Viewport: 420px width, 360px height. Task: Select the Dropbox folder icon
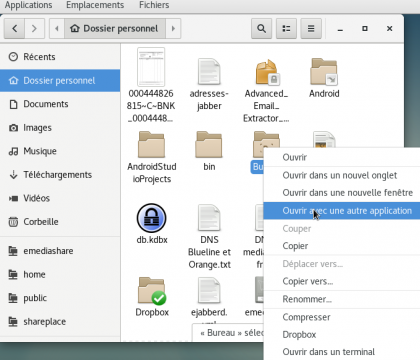point(152,291)
